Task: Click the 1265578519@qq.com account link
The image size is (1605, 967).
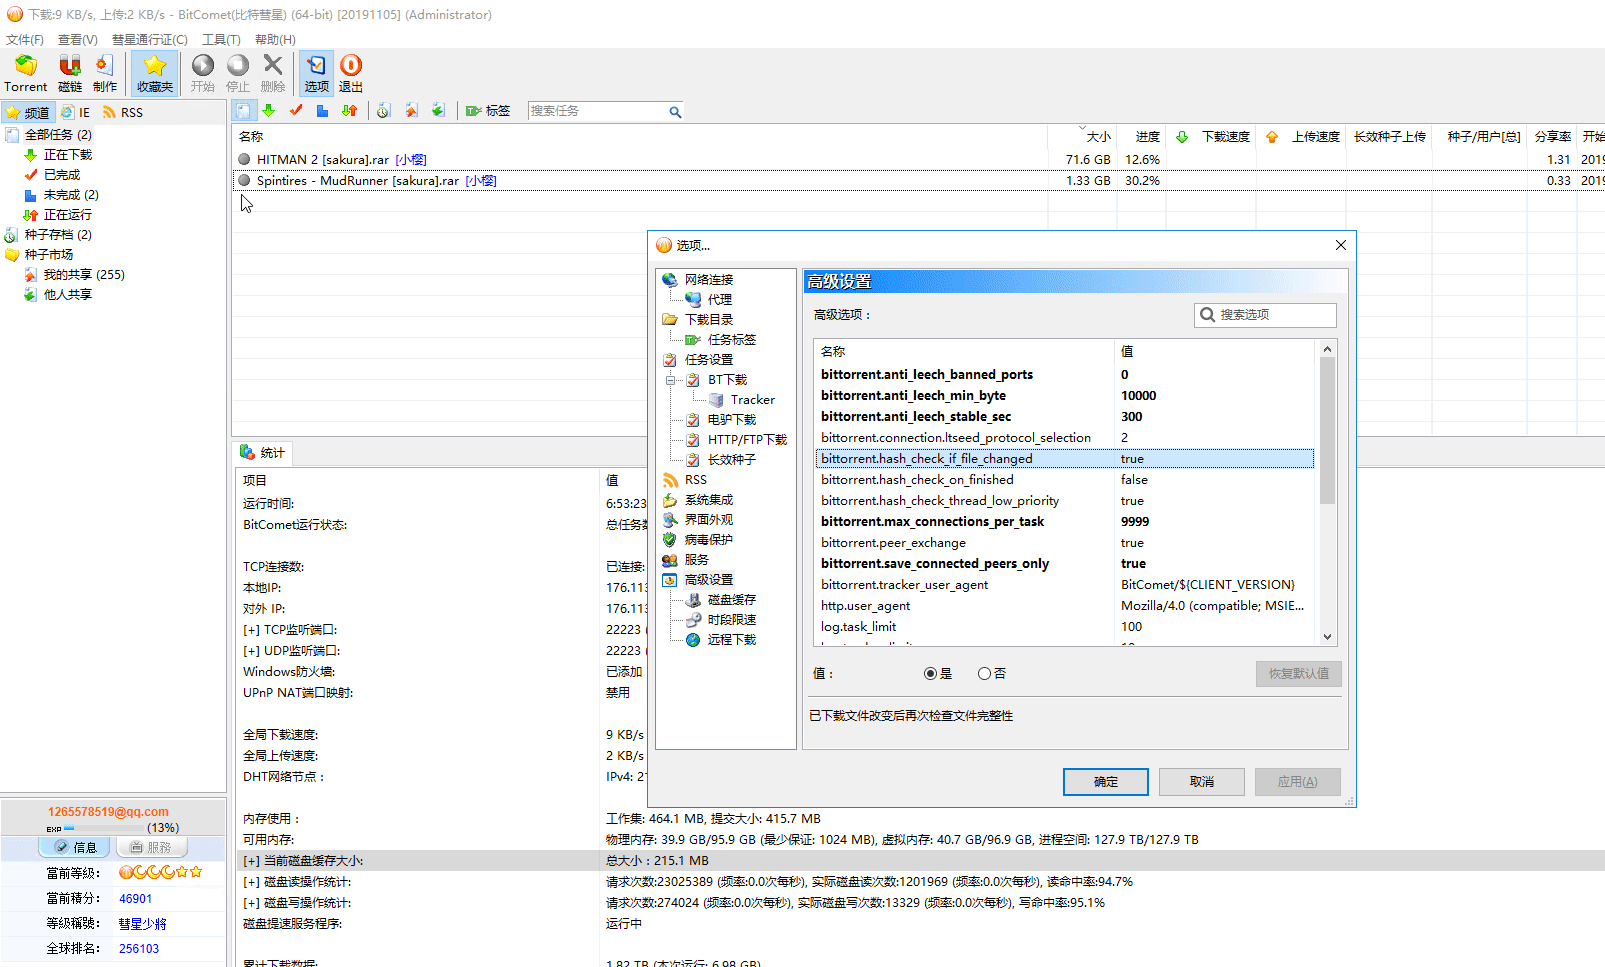Action: pos(108,812)
